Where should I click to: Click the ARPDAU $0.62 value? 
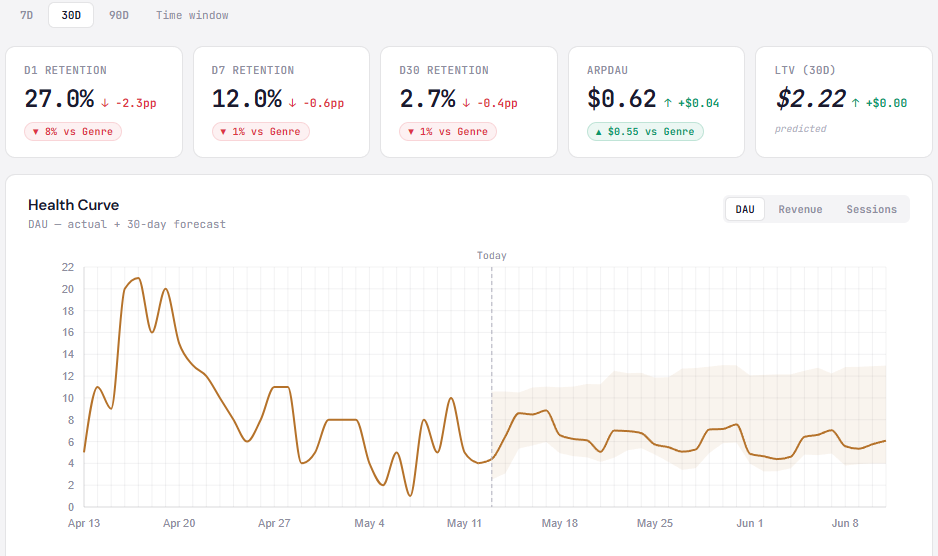tap(622, 99)
